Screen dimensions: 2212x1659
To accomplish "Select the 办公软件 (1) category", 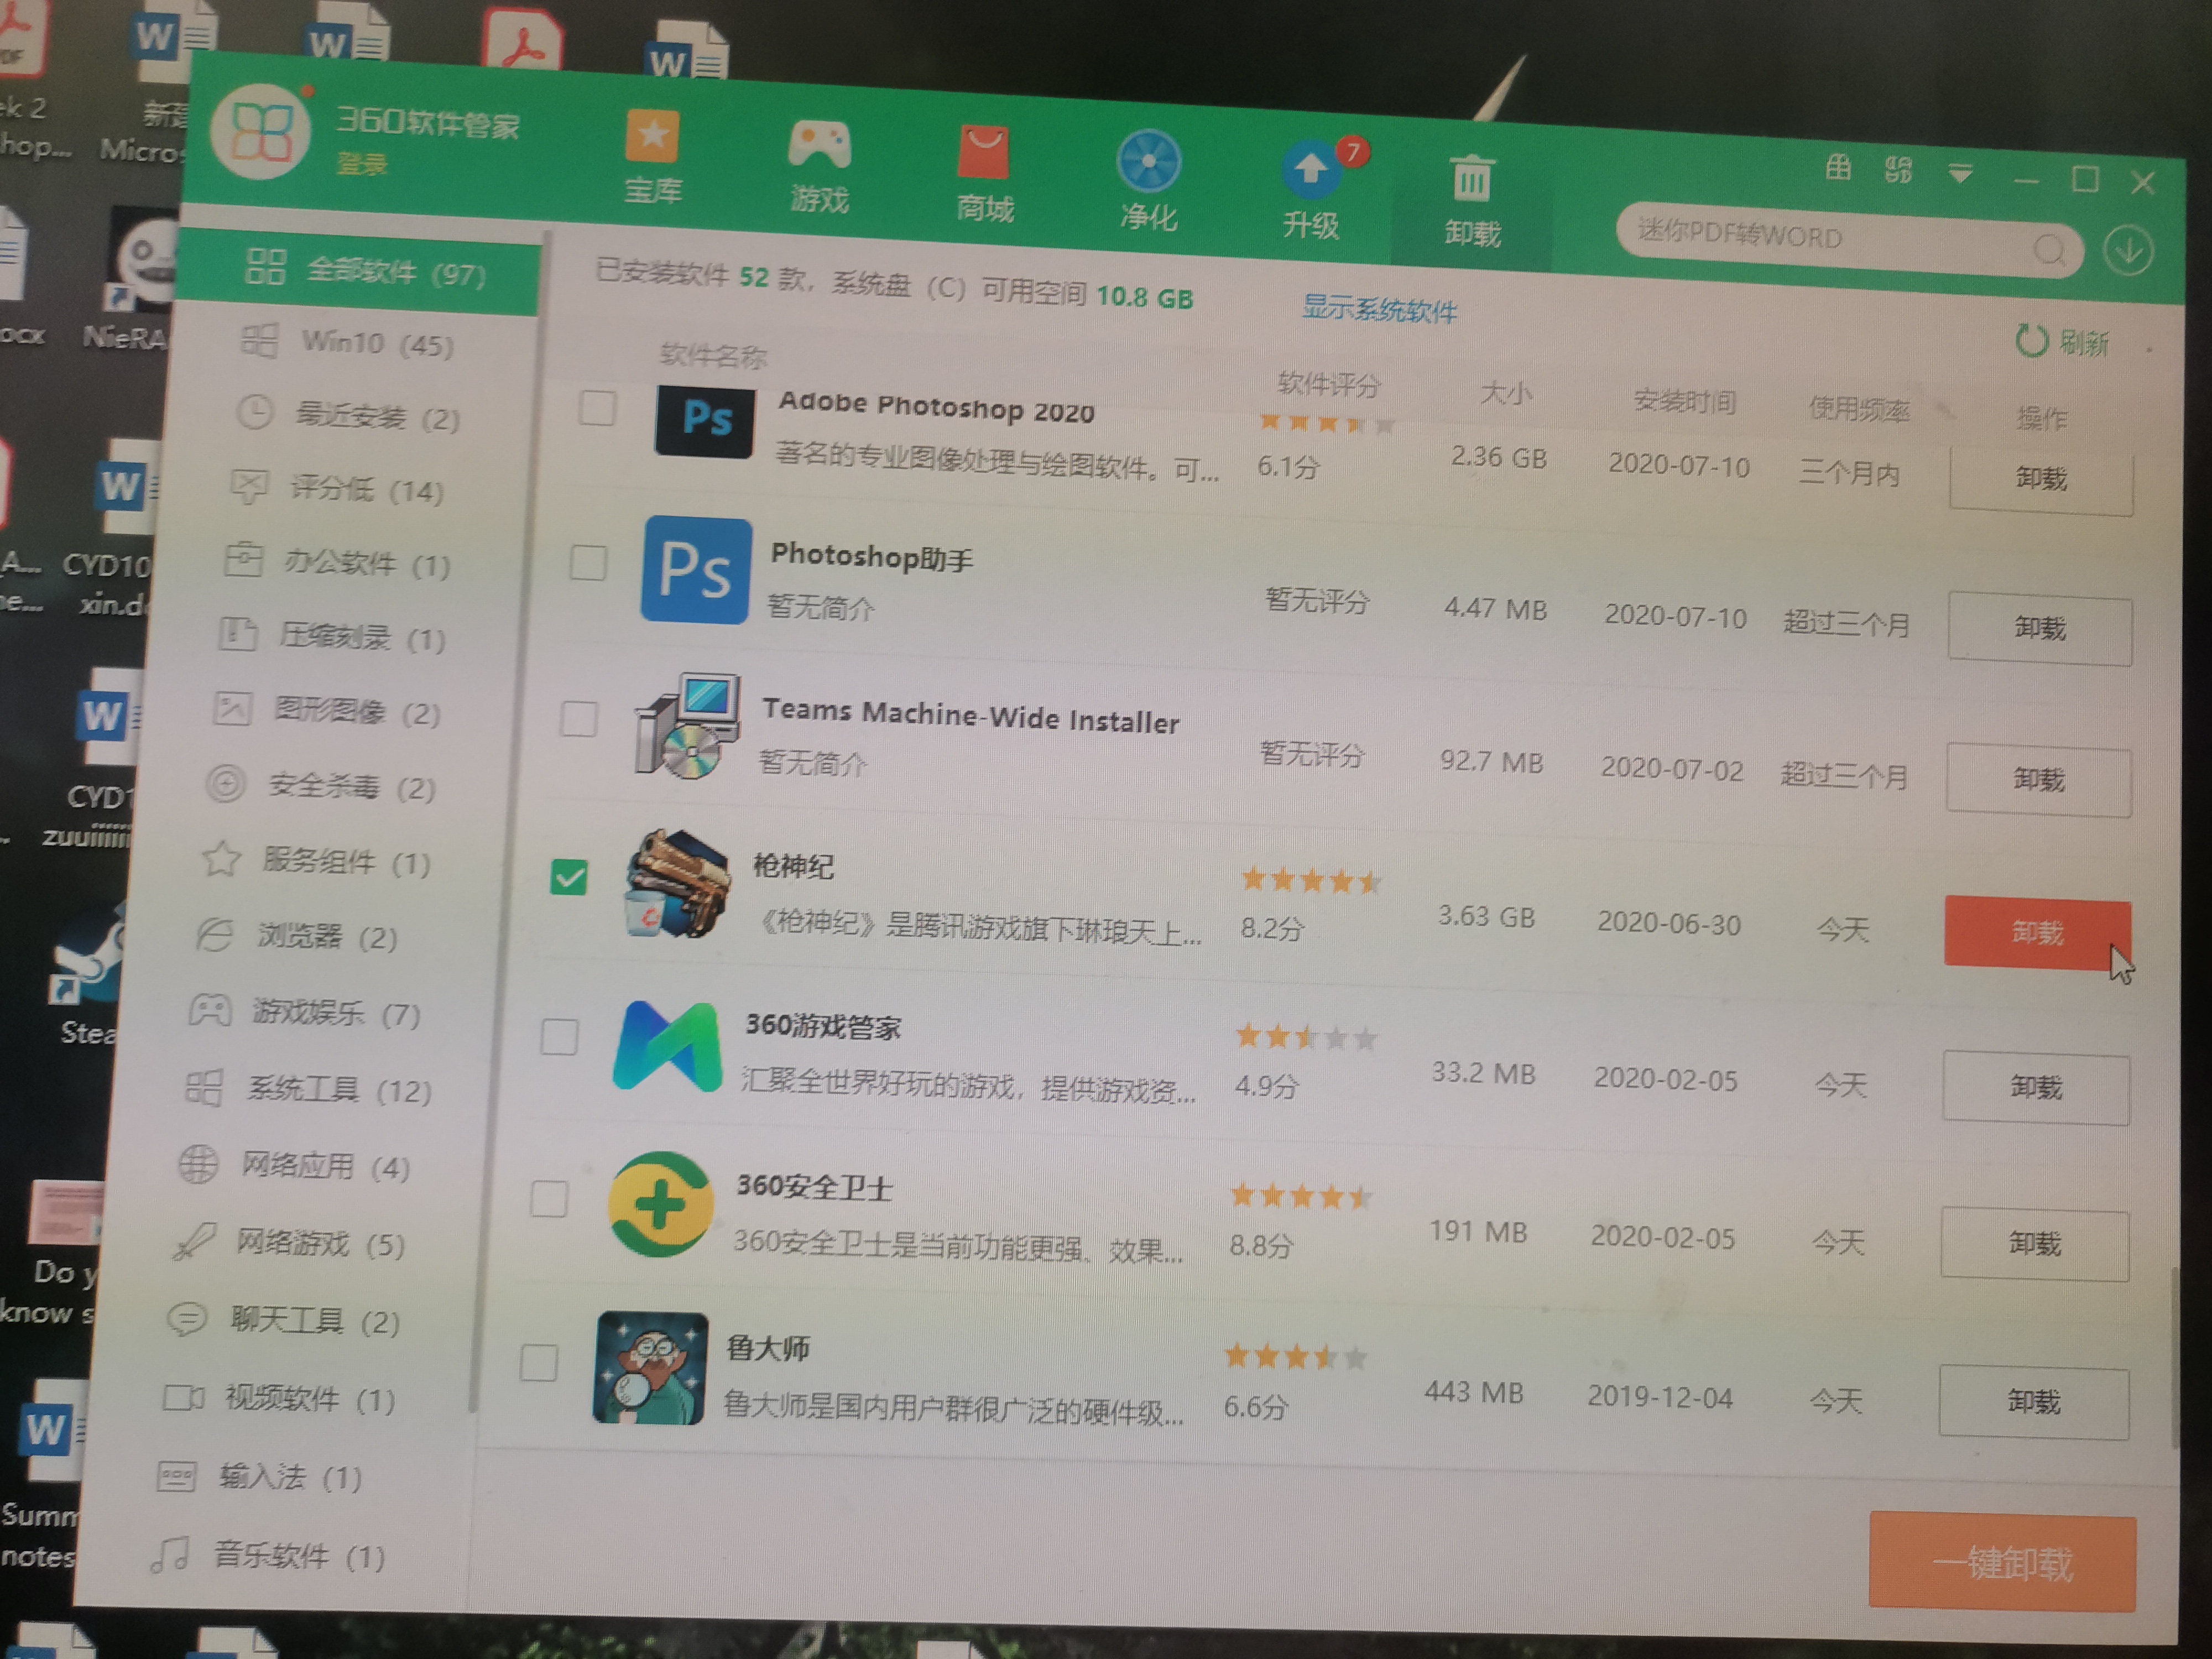I will (338, 563).
